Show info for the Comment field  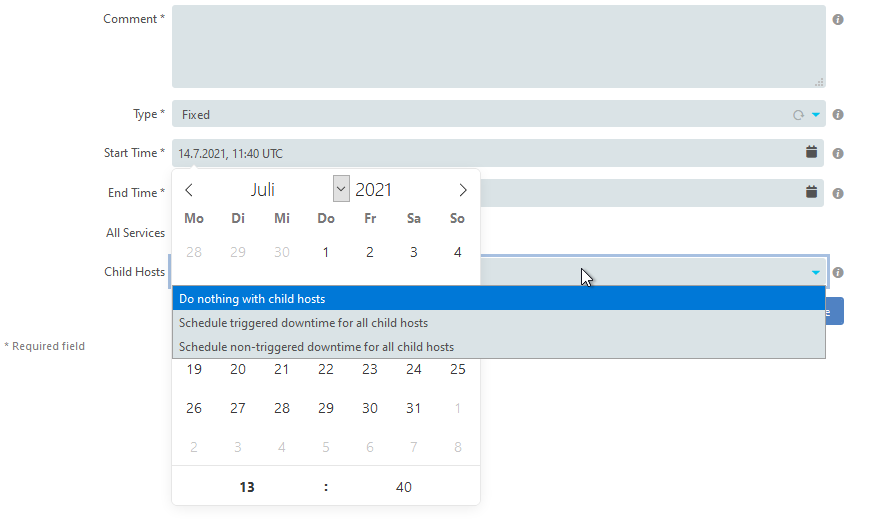pos(838,19)
